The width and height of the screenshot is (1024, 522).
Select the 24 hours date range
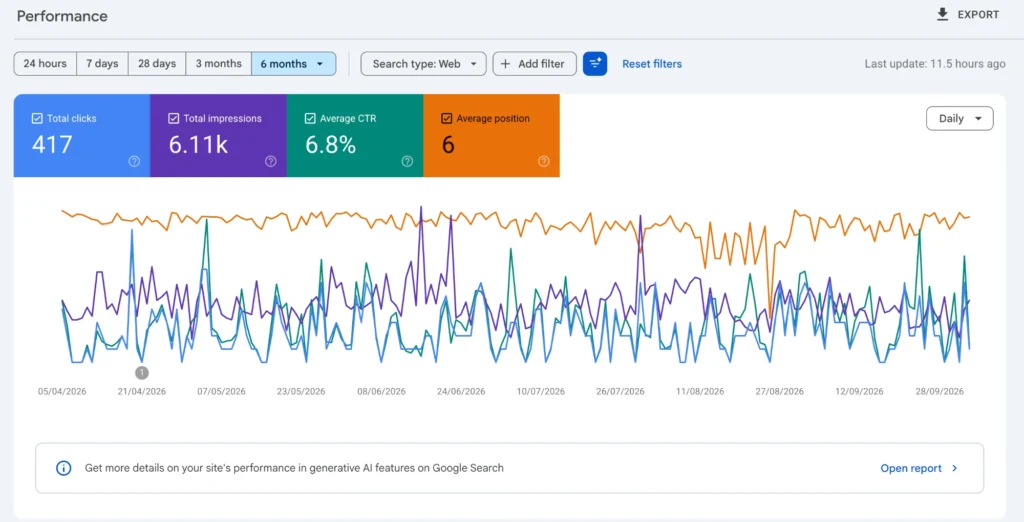point(45,63)
